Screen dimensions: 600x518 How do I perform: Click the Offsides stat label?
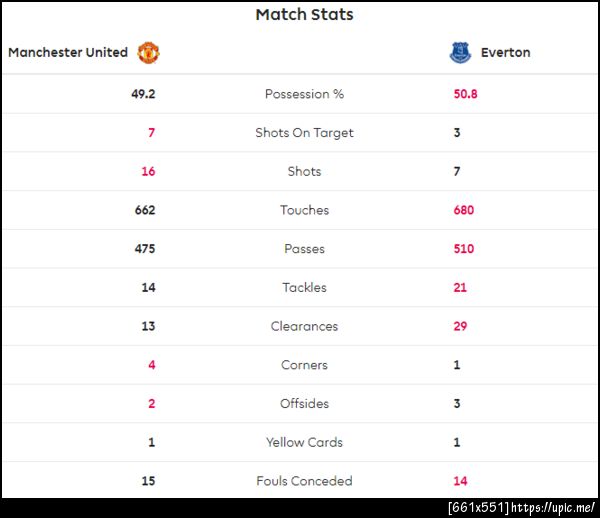pos(304,404)
